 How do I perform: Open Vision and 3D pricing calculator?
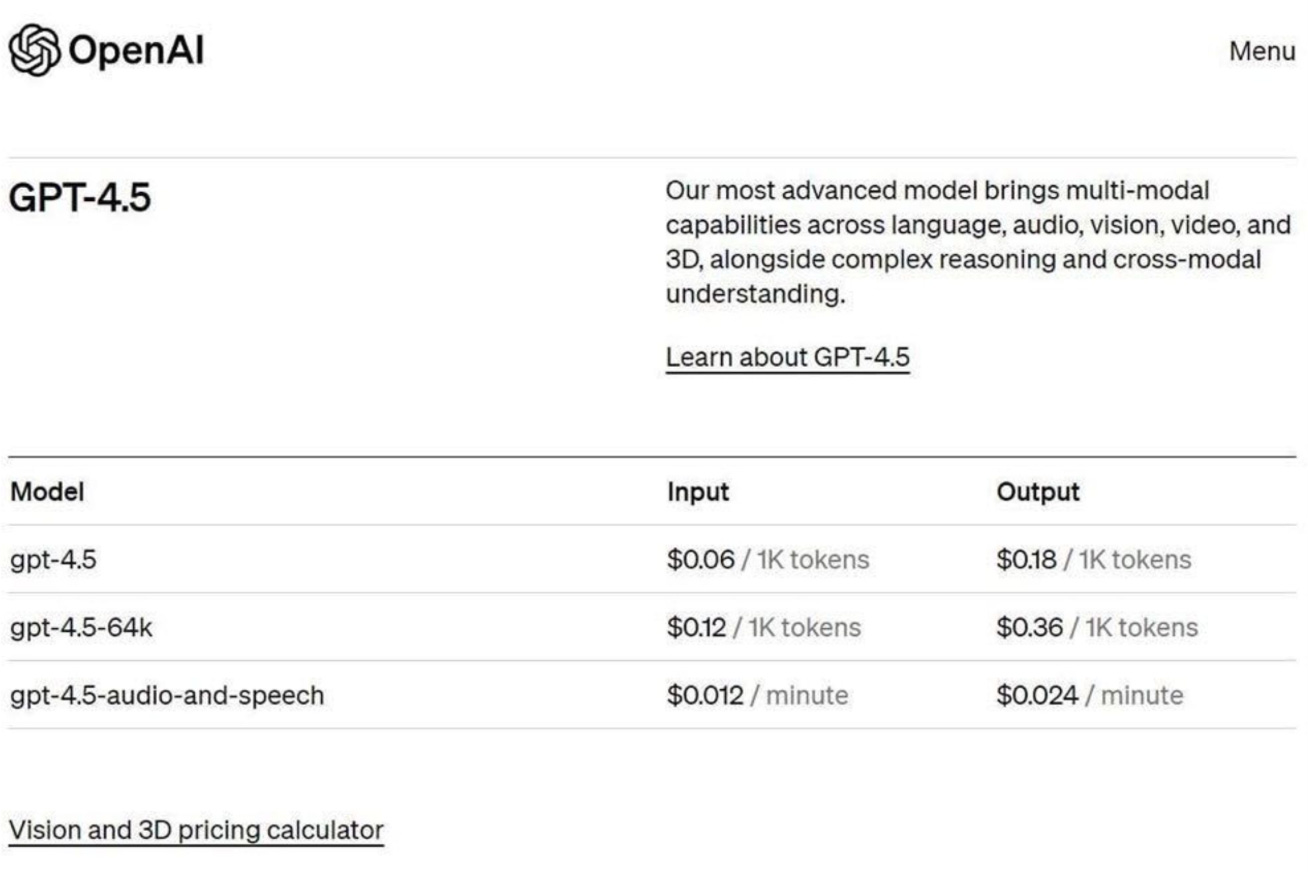pyautogui.click(x=196, y=829)
